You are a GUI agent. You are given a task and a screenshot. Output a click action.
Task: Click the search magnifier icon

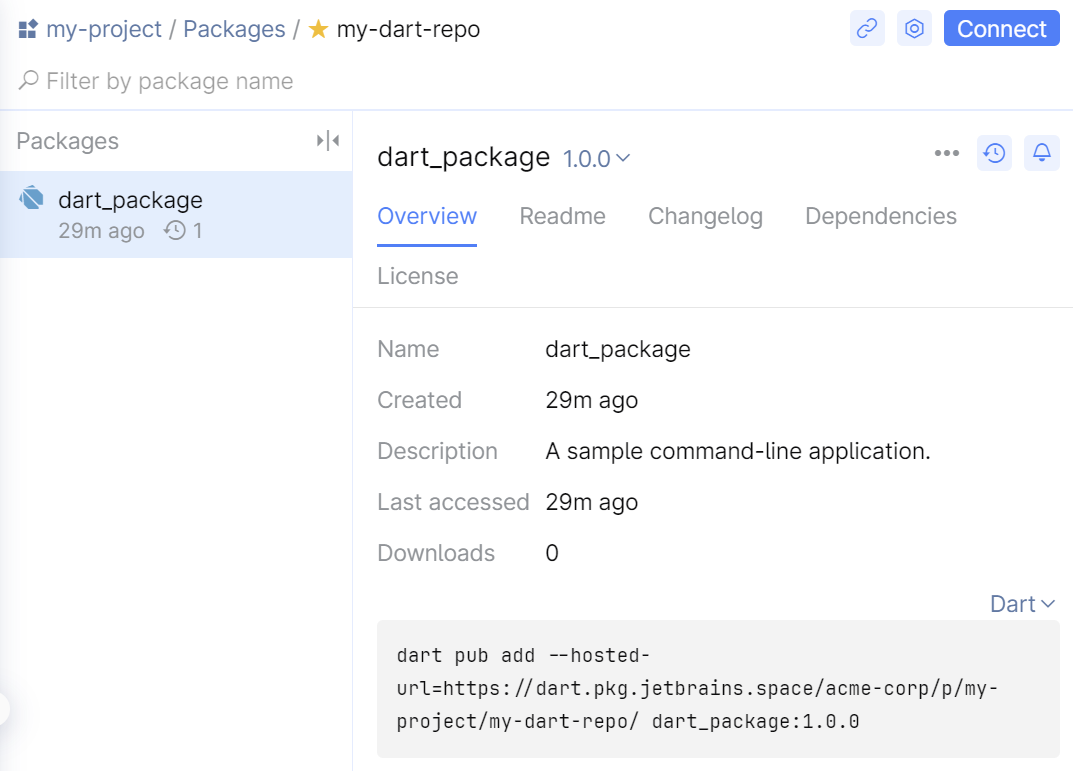tap(28, 81)
